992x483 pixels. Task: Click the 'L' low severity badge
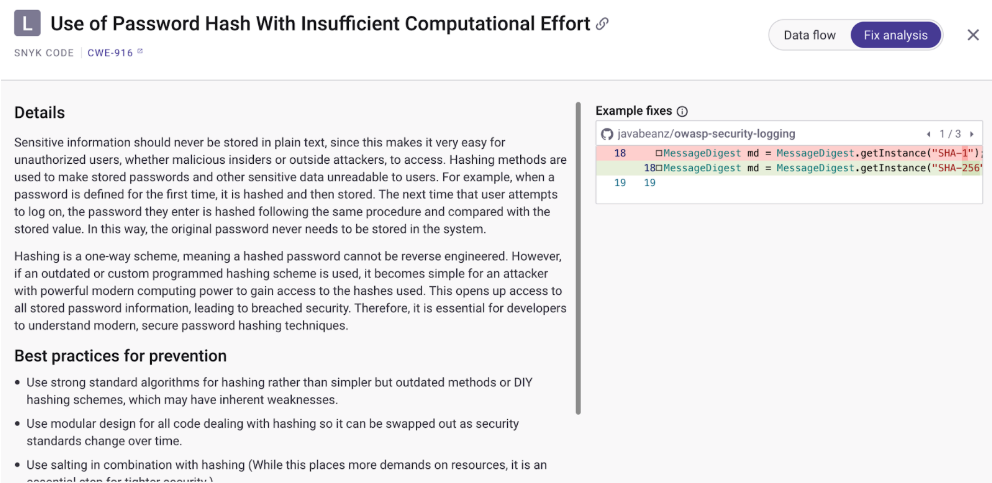(x=27, y=23)
